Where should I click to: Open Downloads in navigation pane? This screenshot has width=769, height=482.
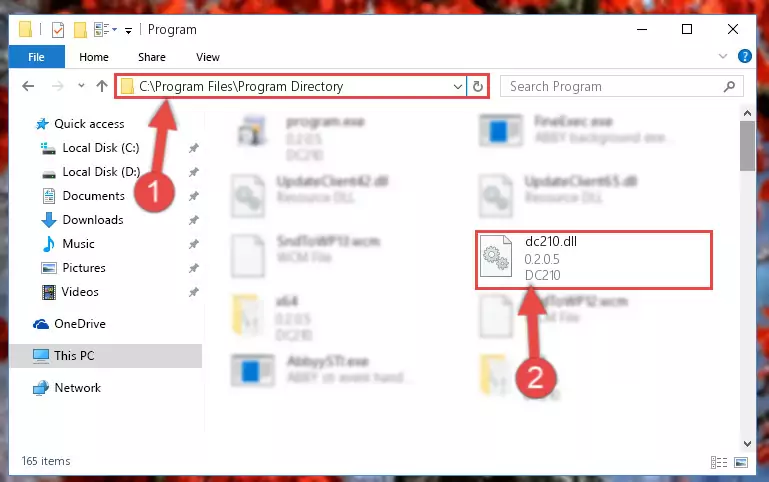(93, 220)
